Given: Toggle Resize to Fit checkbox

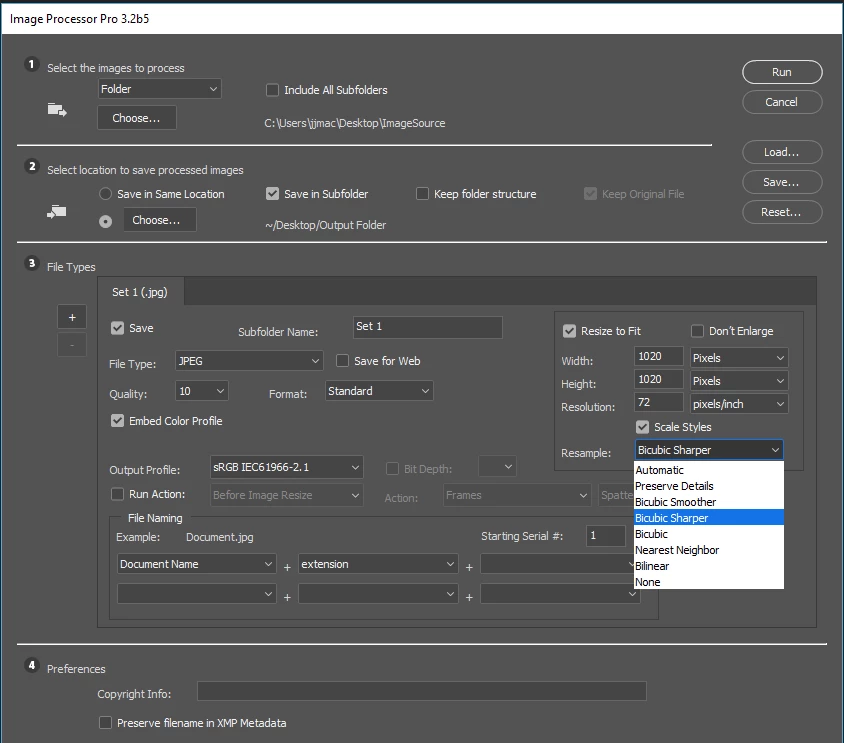Looking at the screenshot, I should [569, 331].
